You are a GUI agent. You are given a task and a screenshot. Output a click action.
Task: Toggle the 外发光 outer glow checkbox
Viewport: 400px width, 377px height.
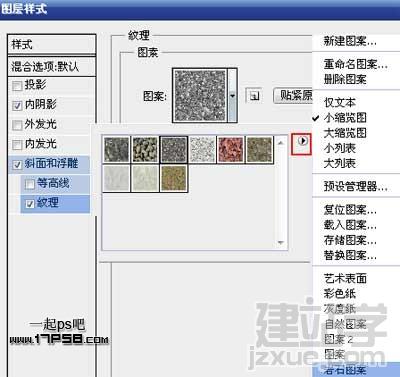[17, 126]
